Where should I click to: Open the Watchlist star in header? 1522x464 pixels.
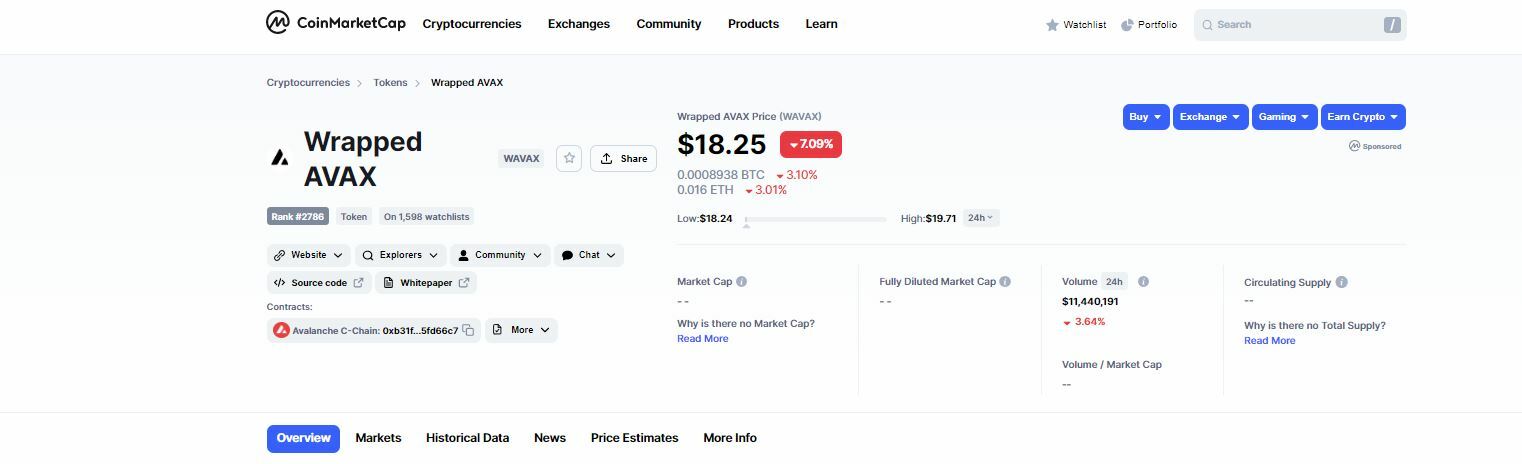pyautogui.click(x=1076, y=24)
